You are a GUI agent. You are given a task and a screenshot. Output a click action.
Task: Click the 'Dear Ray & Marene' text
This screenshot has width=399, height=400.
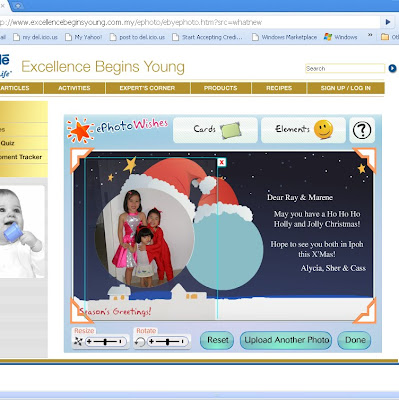(x=300, y=197)
